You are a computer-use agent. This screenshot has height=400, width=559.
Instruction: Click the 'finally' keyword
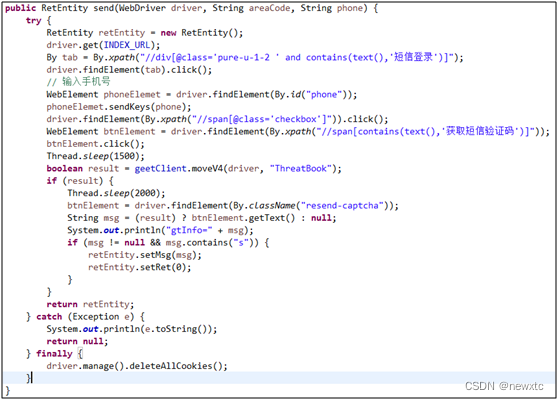[x=54, y=354]
